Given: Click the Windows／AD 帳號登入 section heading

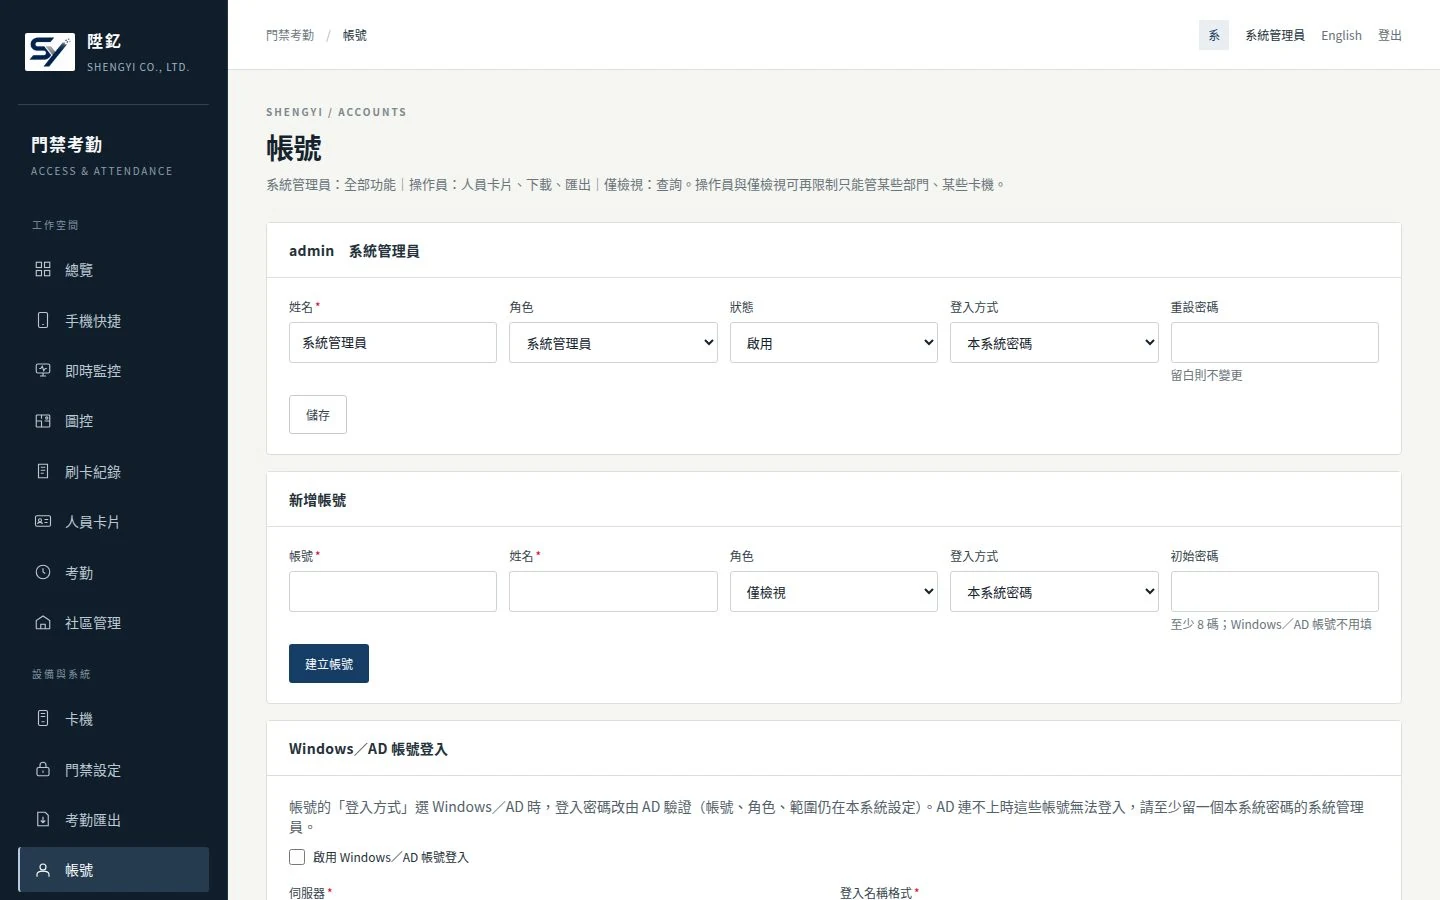Looking at the screenshot, I should pyautogui.click(x=368, y=748).
